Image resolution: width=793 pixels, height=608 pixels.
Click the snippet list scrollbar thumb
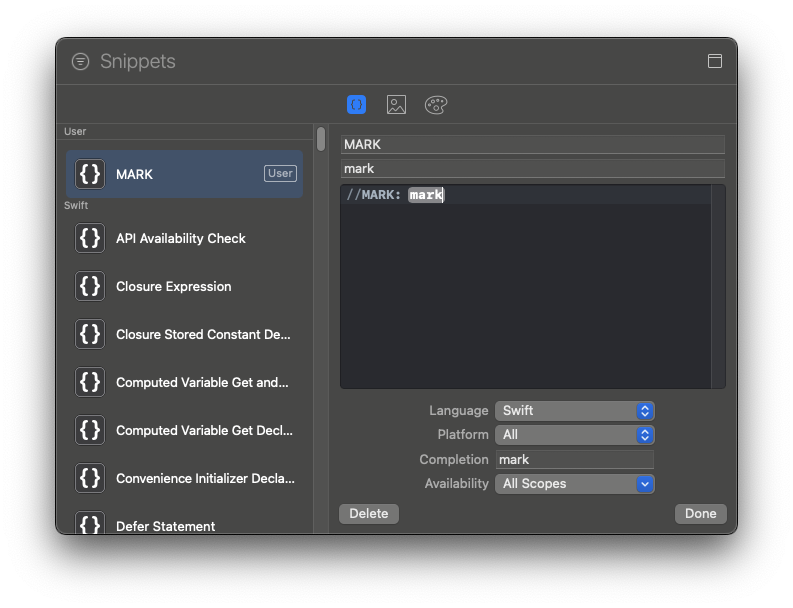coord(321,139)
